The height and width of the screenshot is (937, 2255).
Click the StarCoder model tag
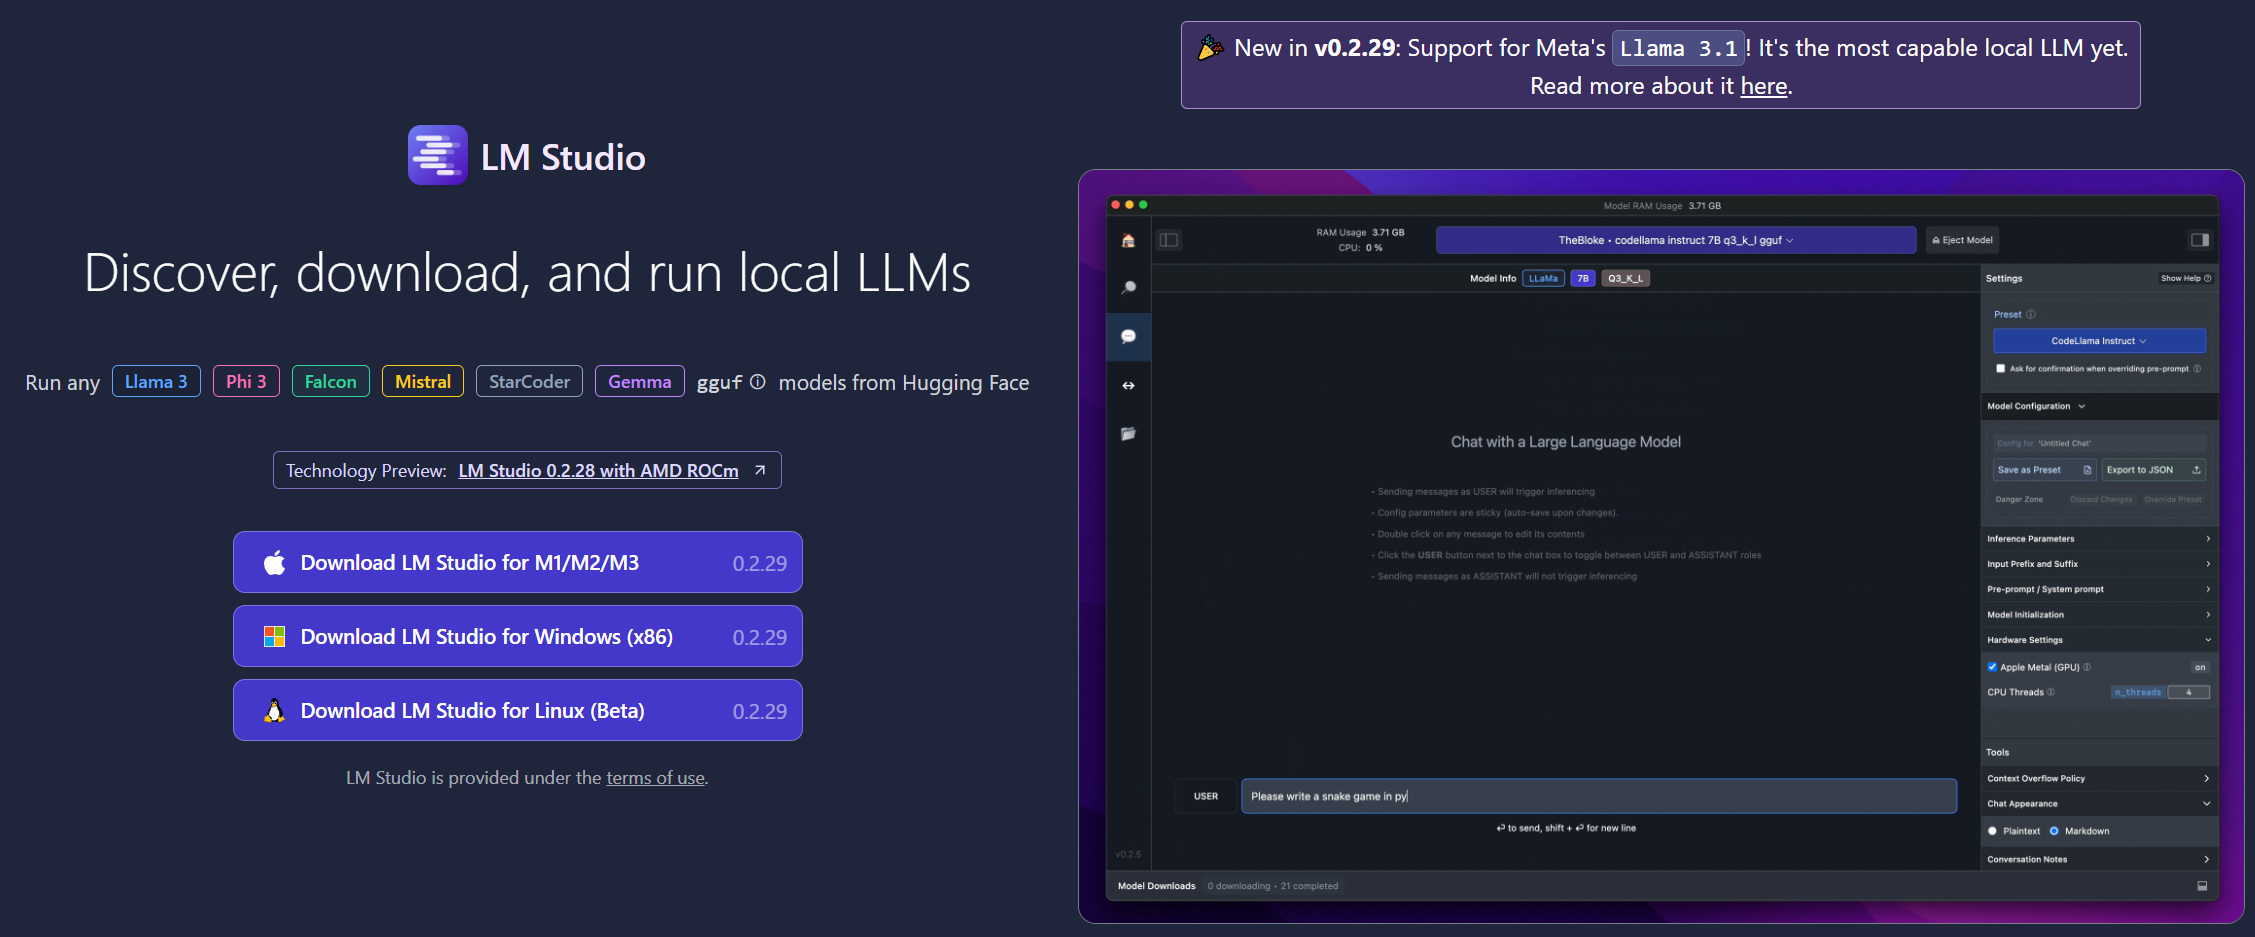pos(529,381)
